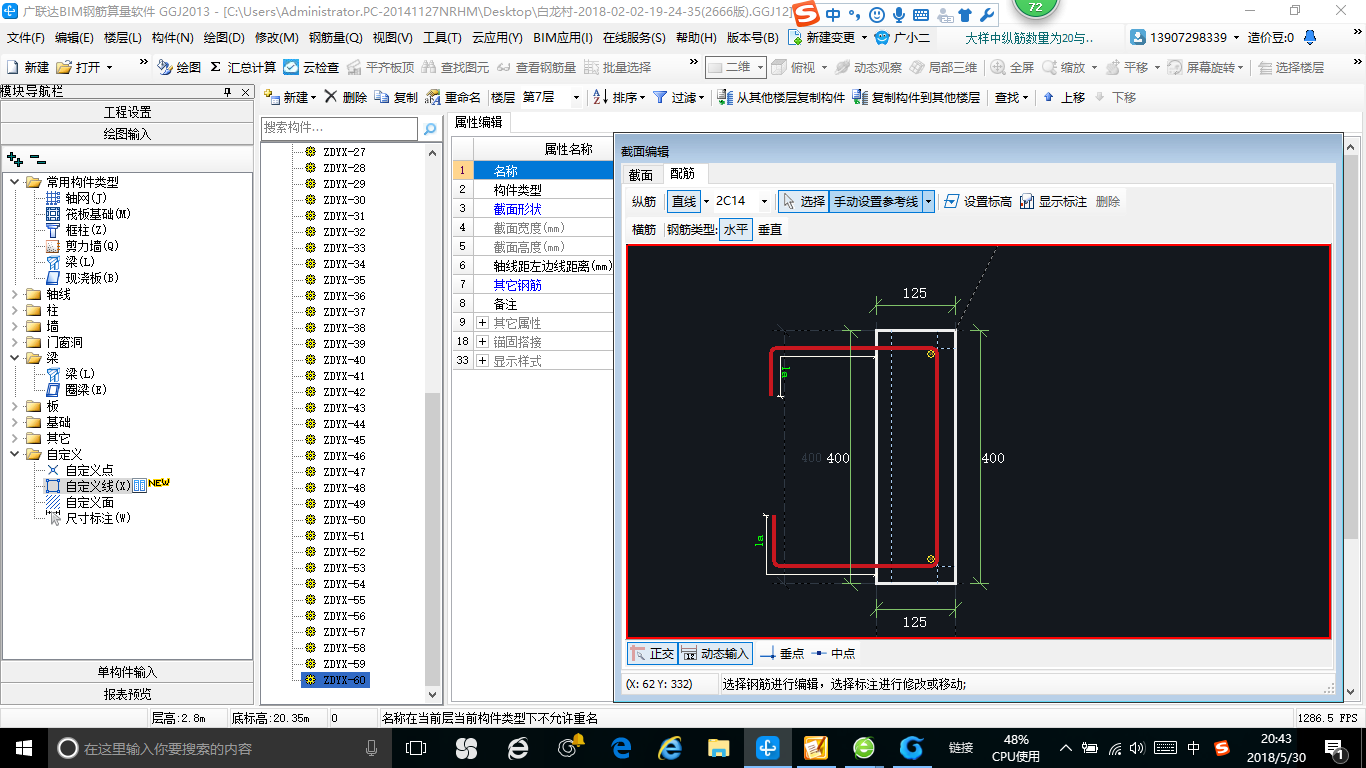Toggle 正交 orthogonal mode
The width and height of the screenshot is (1366, 768).
click(x=652, y=653)
